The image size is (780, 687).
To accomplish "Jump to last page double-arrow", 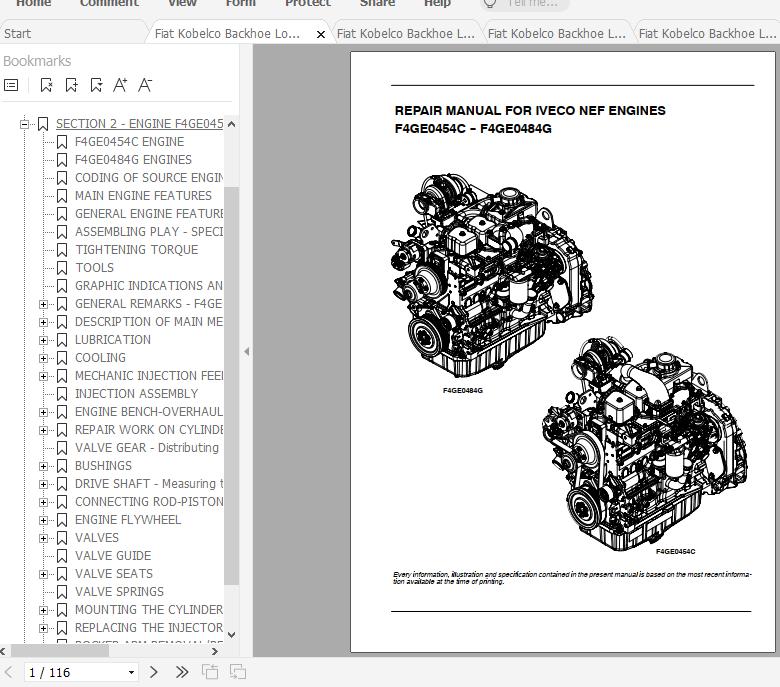I will (182, 673).
